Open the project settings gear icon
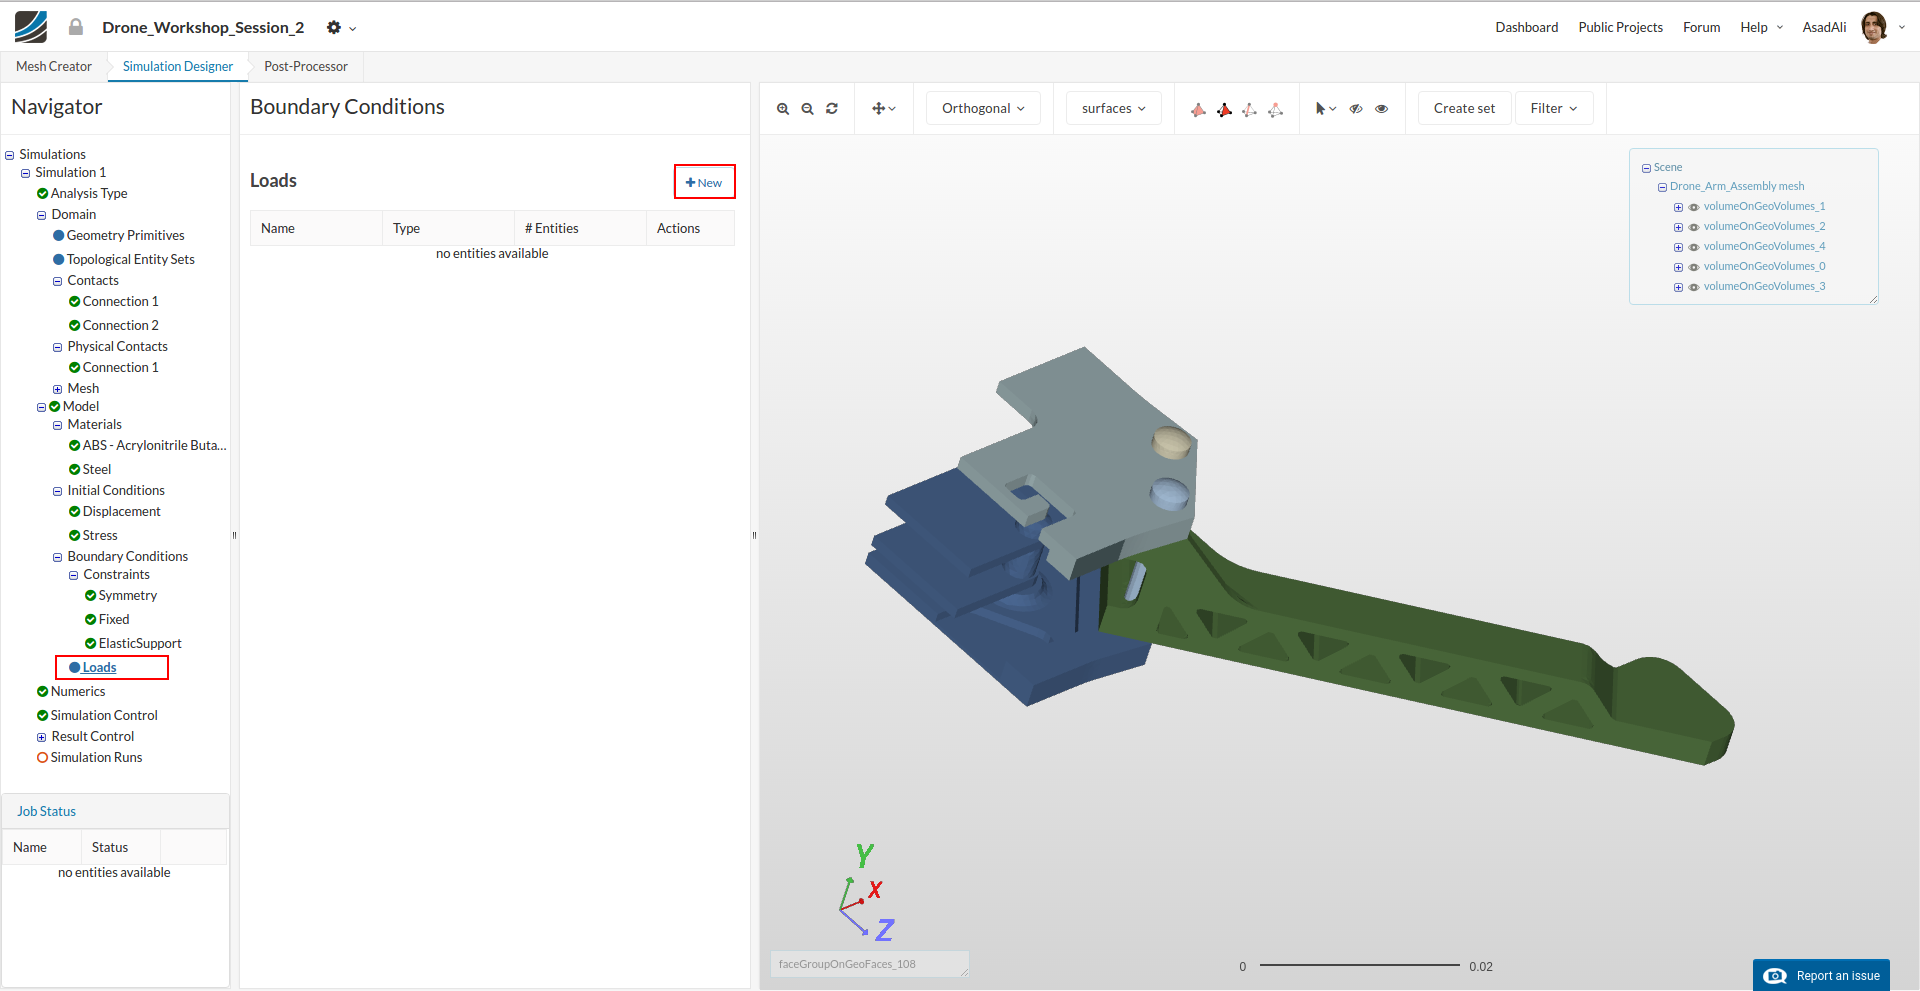This screenshot has width=1920, height=991. (x=334, y=28)
